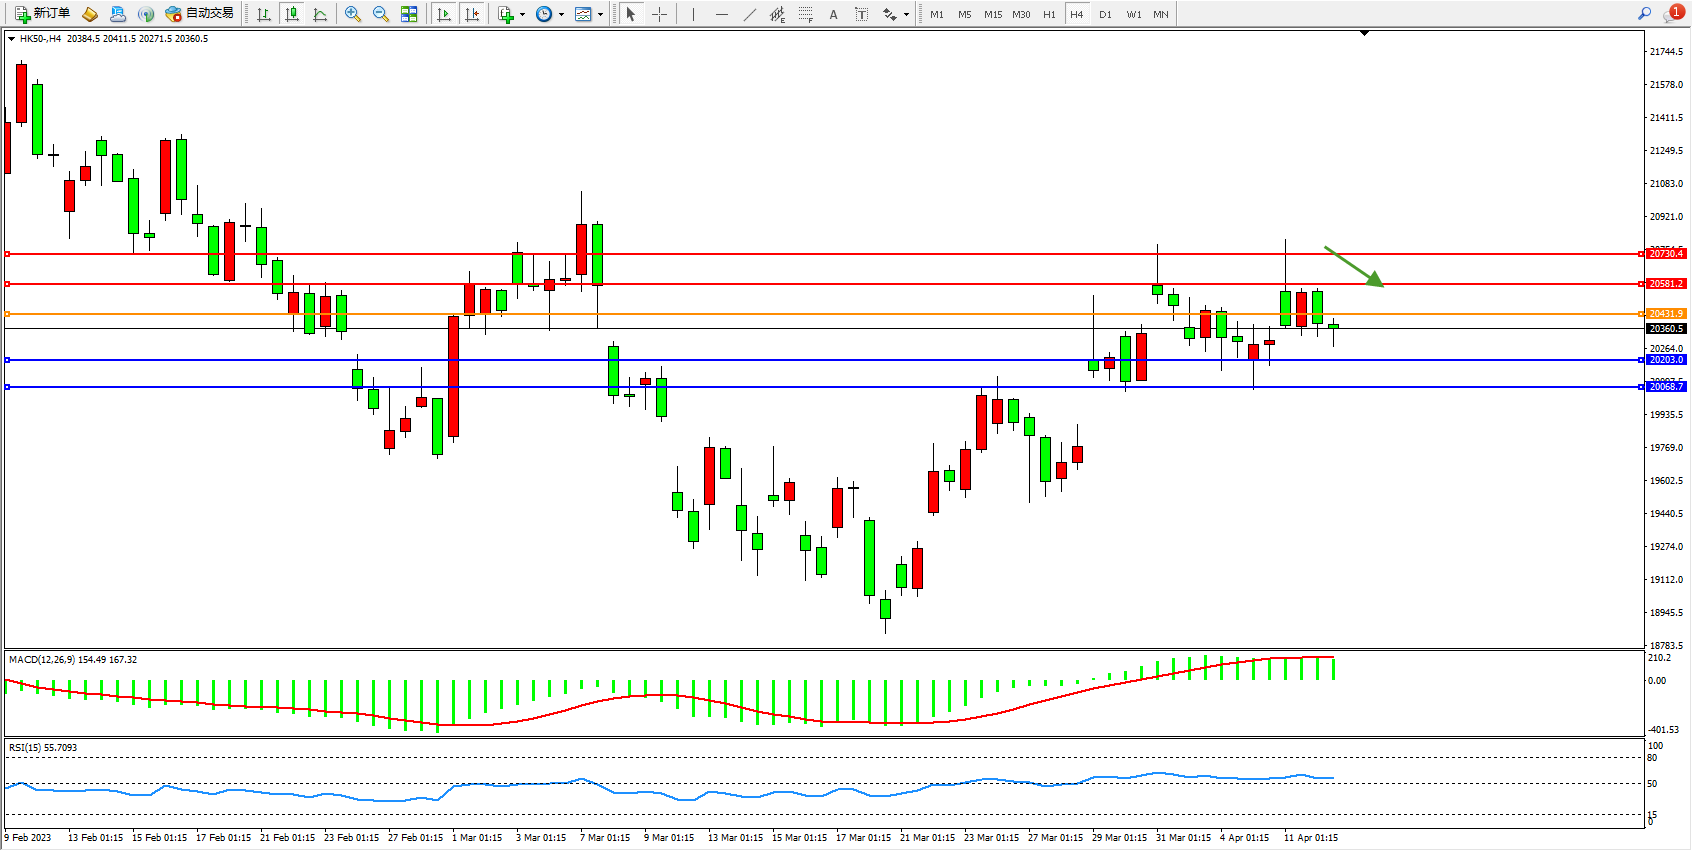This screenshot has width=1692, height=851.
Task: Pick the Fibonacci retracement tool
Action: tap(805, 14)
